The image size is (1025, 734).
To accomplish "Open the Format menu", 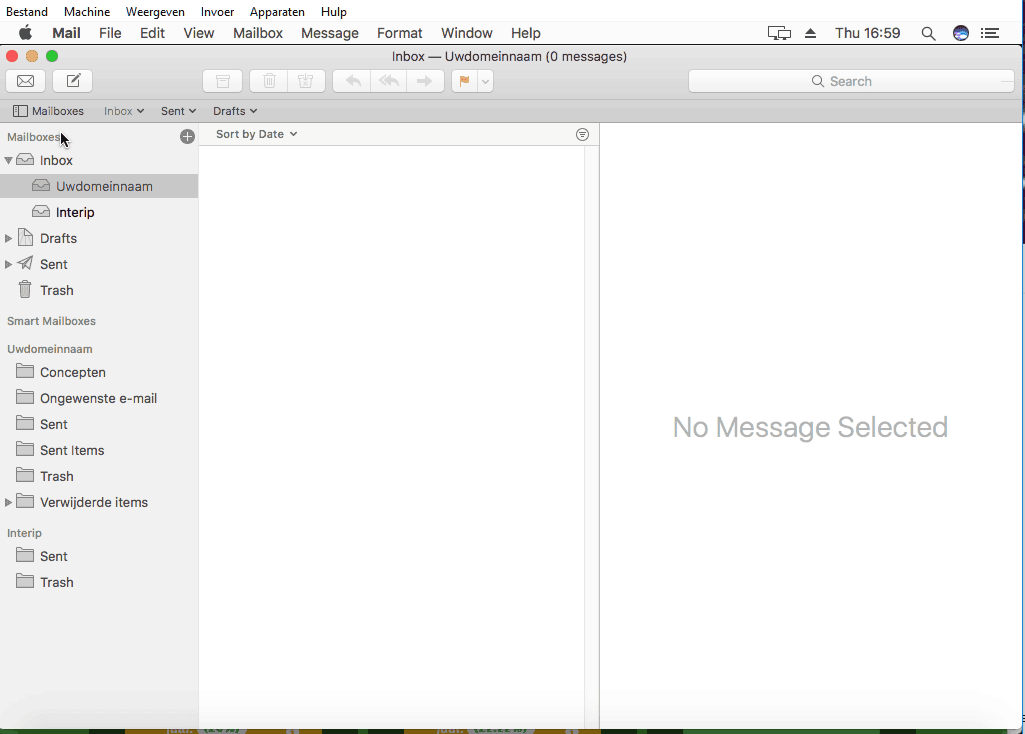I will click(399, 33).
